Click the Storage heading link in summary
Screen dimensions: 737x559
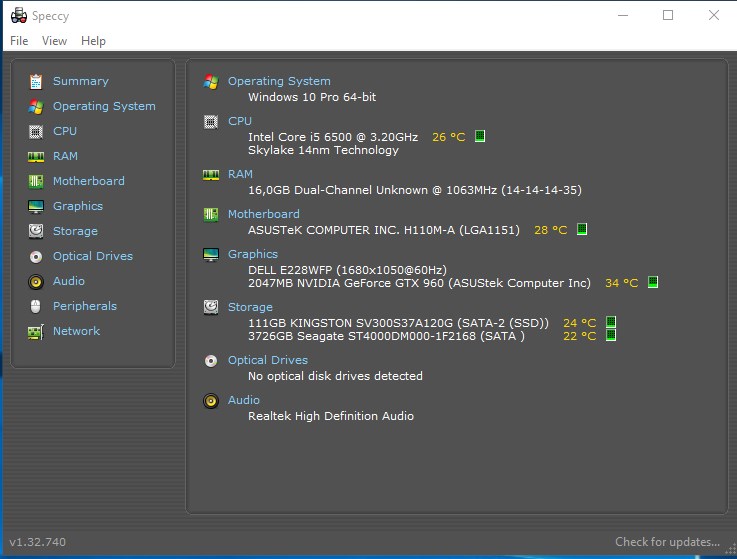[x=250, y=307]
